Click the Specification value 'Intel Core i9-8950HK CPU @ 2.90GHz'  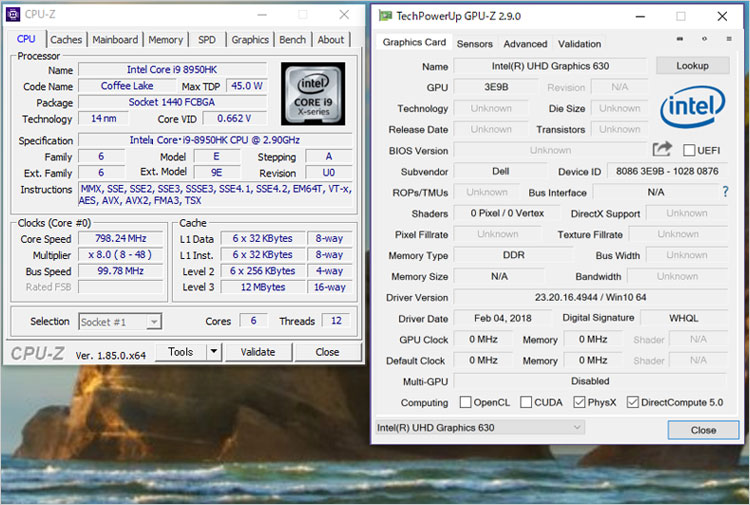pos(215,140)
